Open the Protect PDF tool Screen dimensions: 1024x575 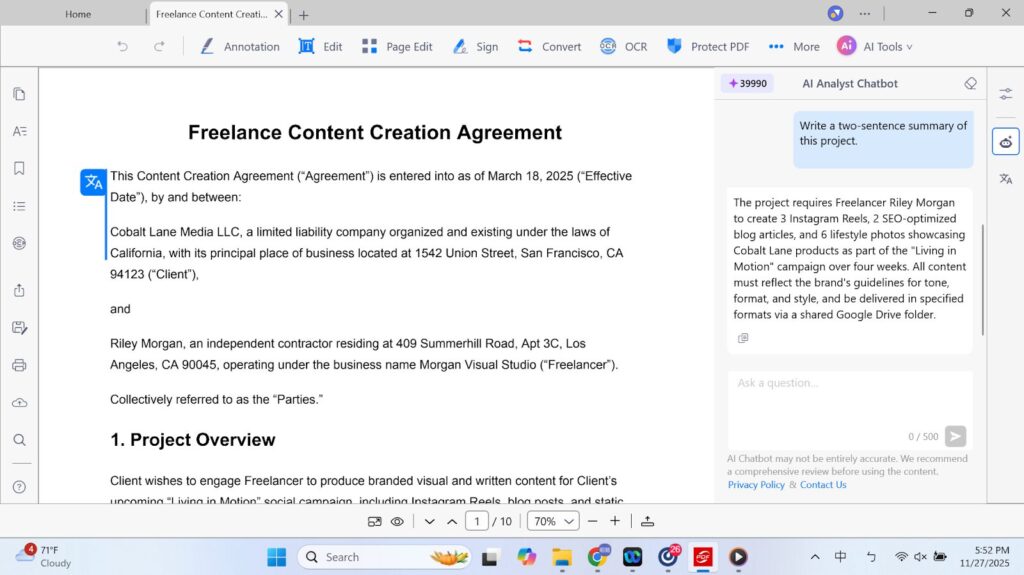pyautogui.click(x=707, y=46)
